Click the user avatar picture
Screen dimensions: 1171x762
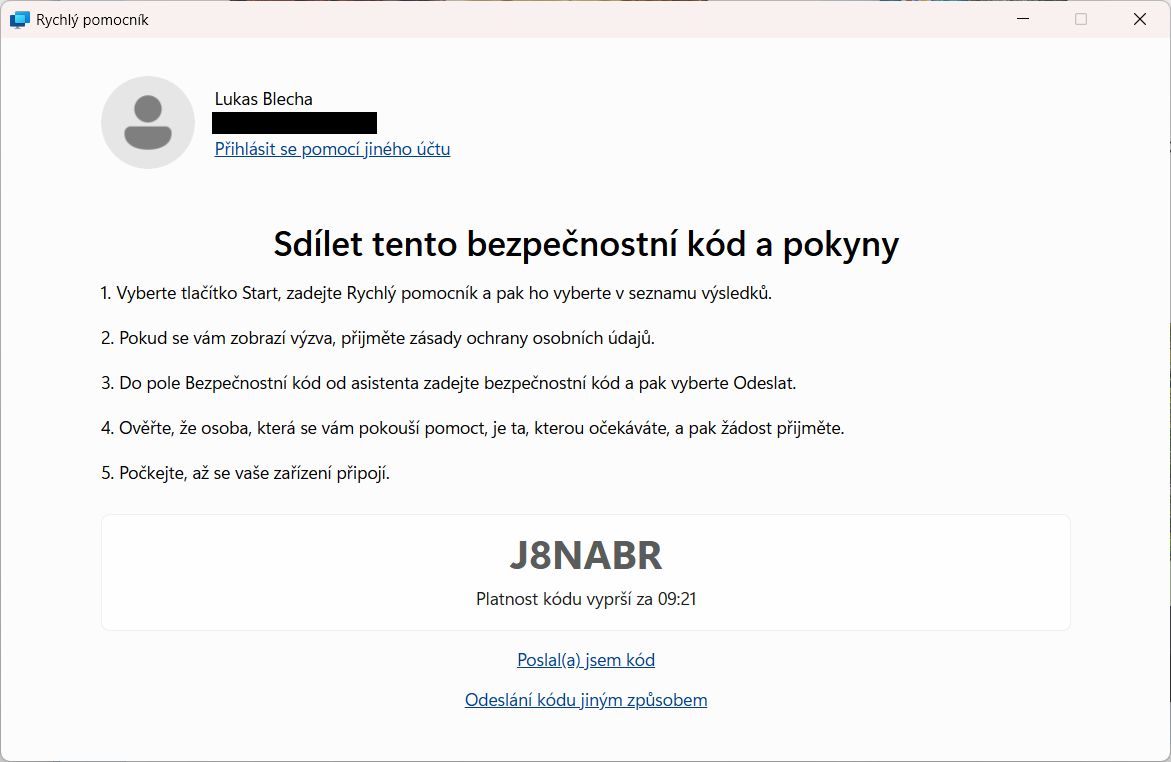[148, 123]
